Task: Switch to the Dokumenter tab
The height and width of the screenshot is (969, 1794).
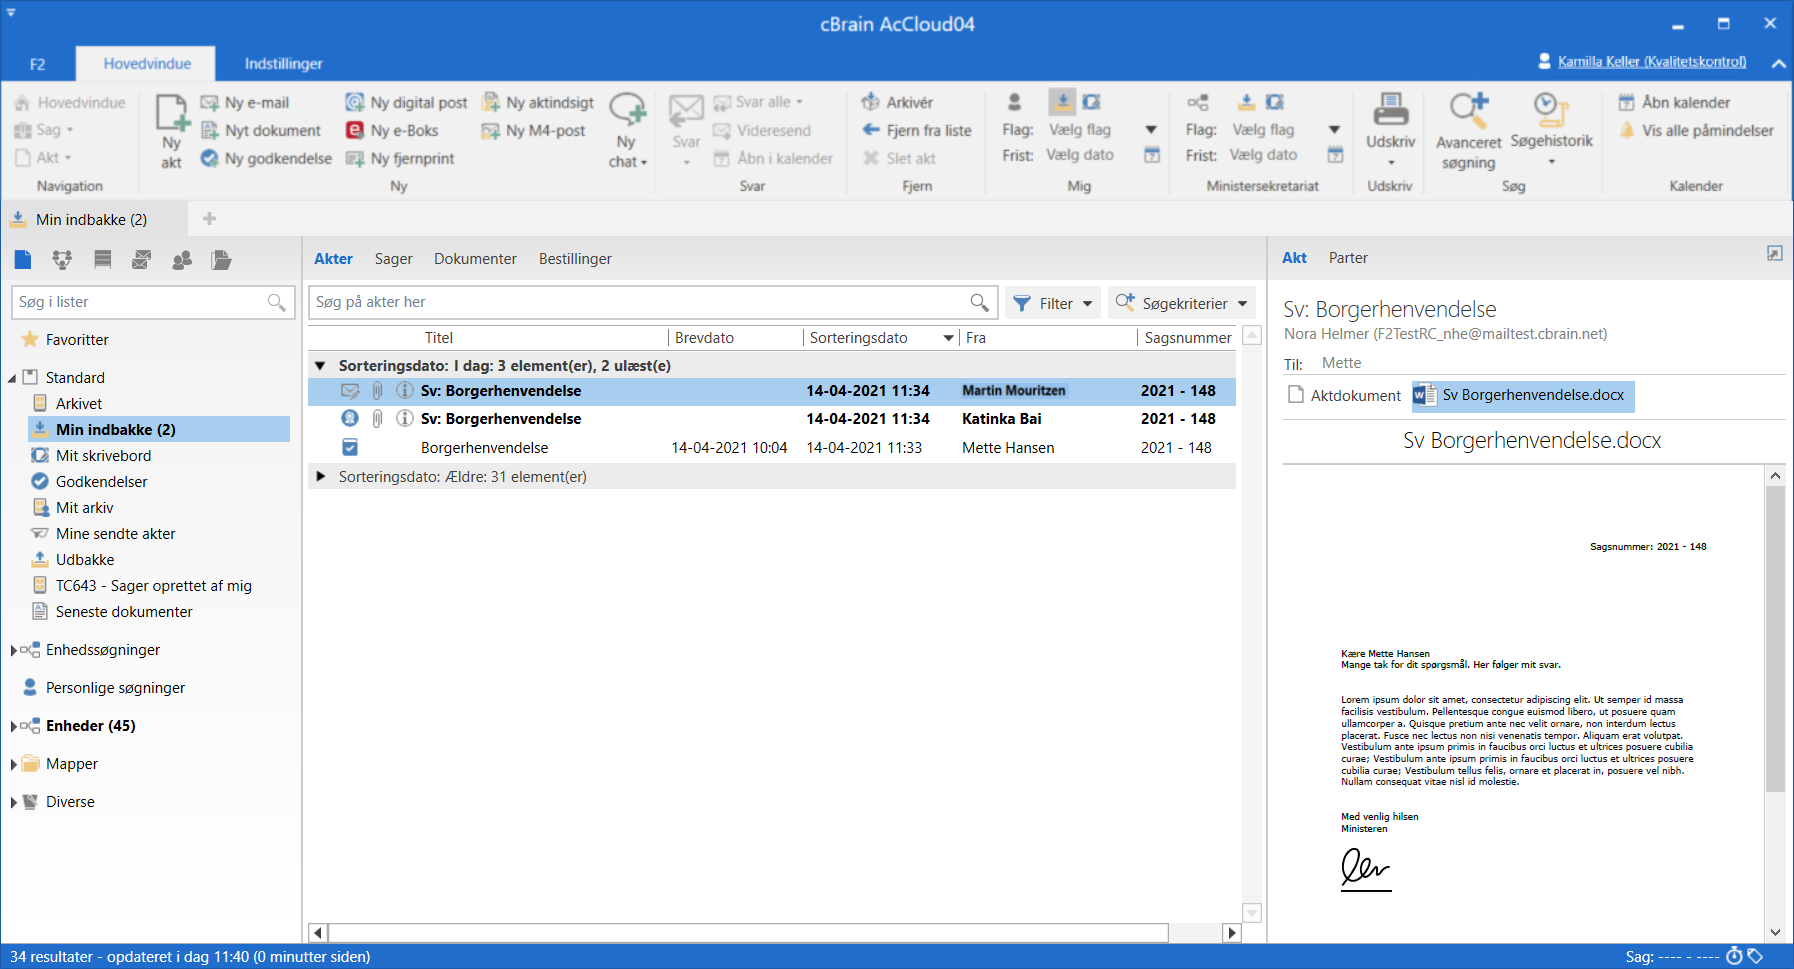Action: tap(475, 258)
